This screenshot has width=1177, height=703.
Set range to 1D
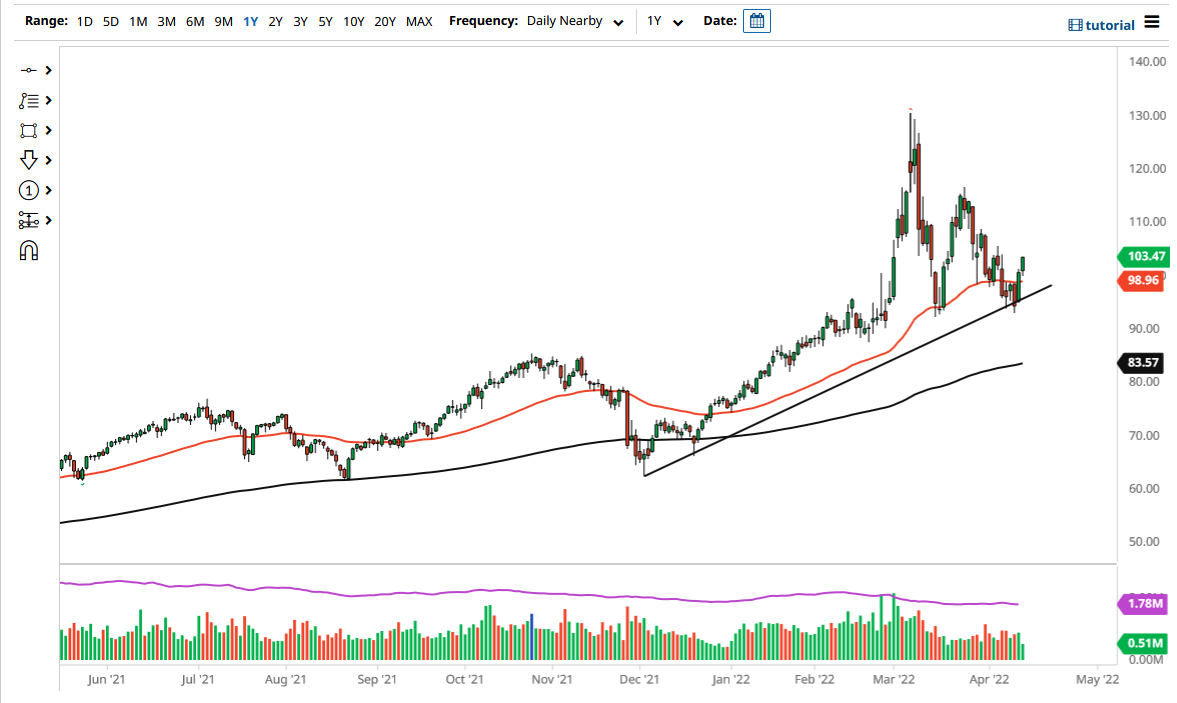[85, 22]
